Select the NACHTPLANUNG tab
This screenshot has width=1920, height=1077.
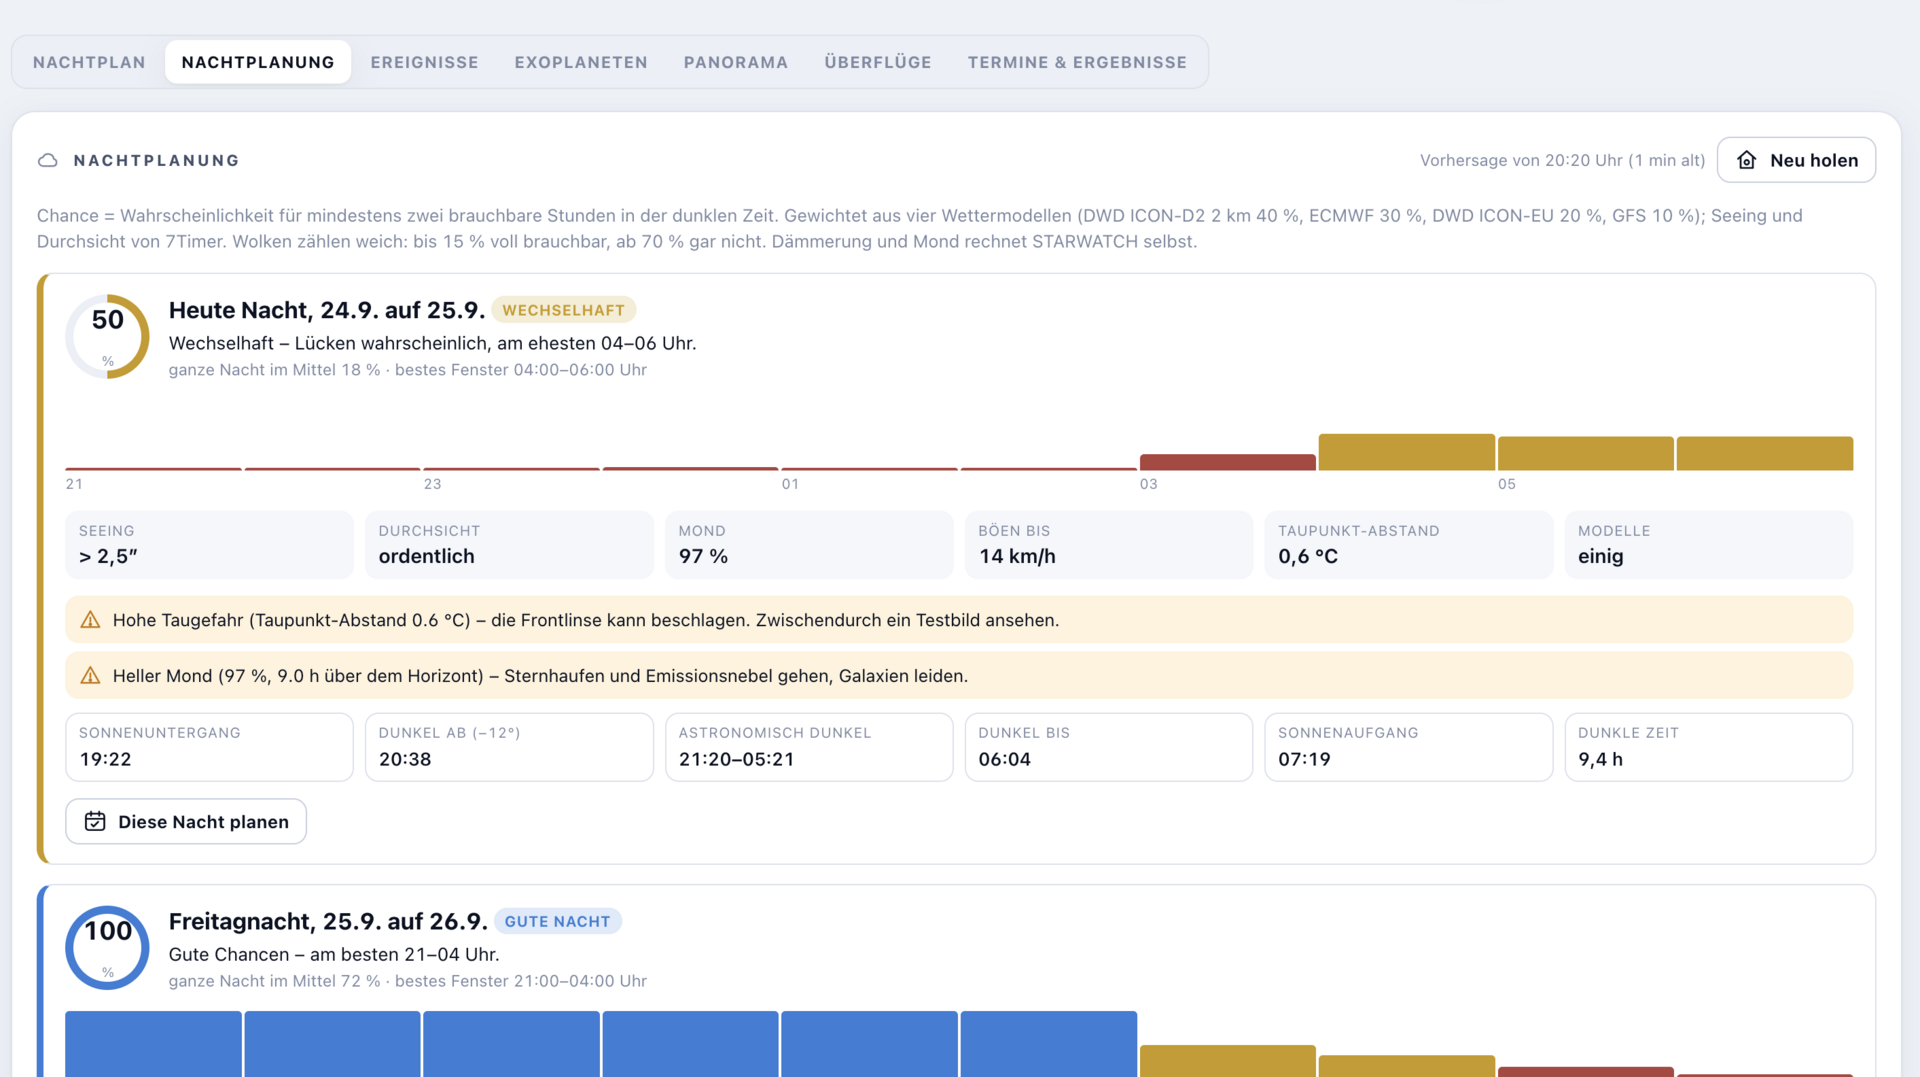258,62
